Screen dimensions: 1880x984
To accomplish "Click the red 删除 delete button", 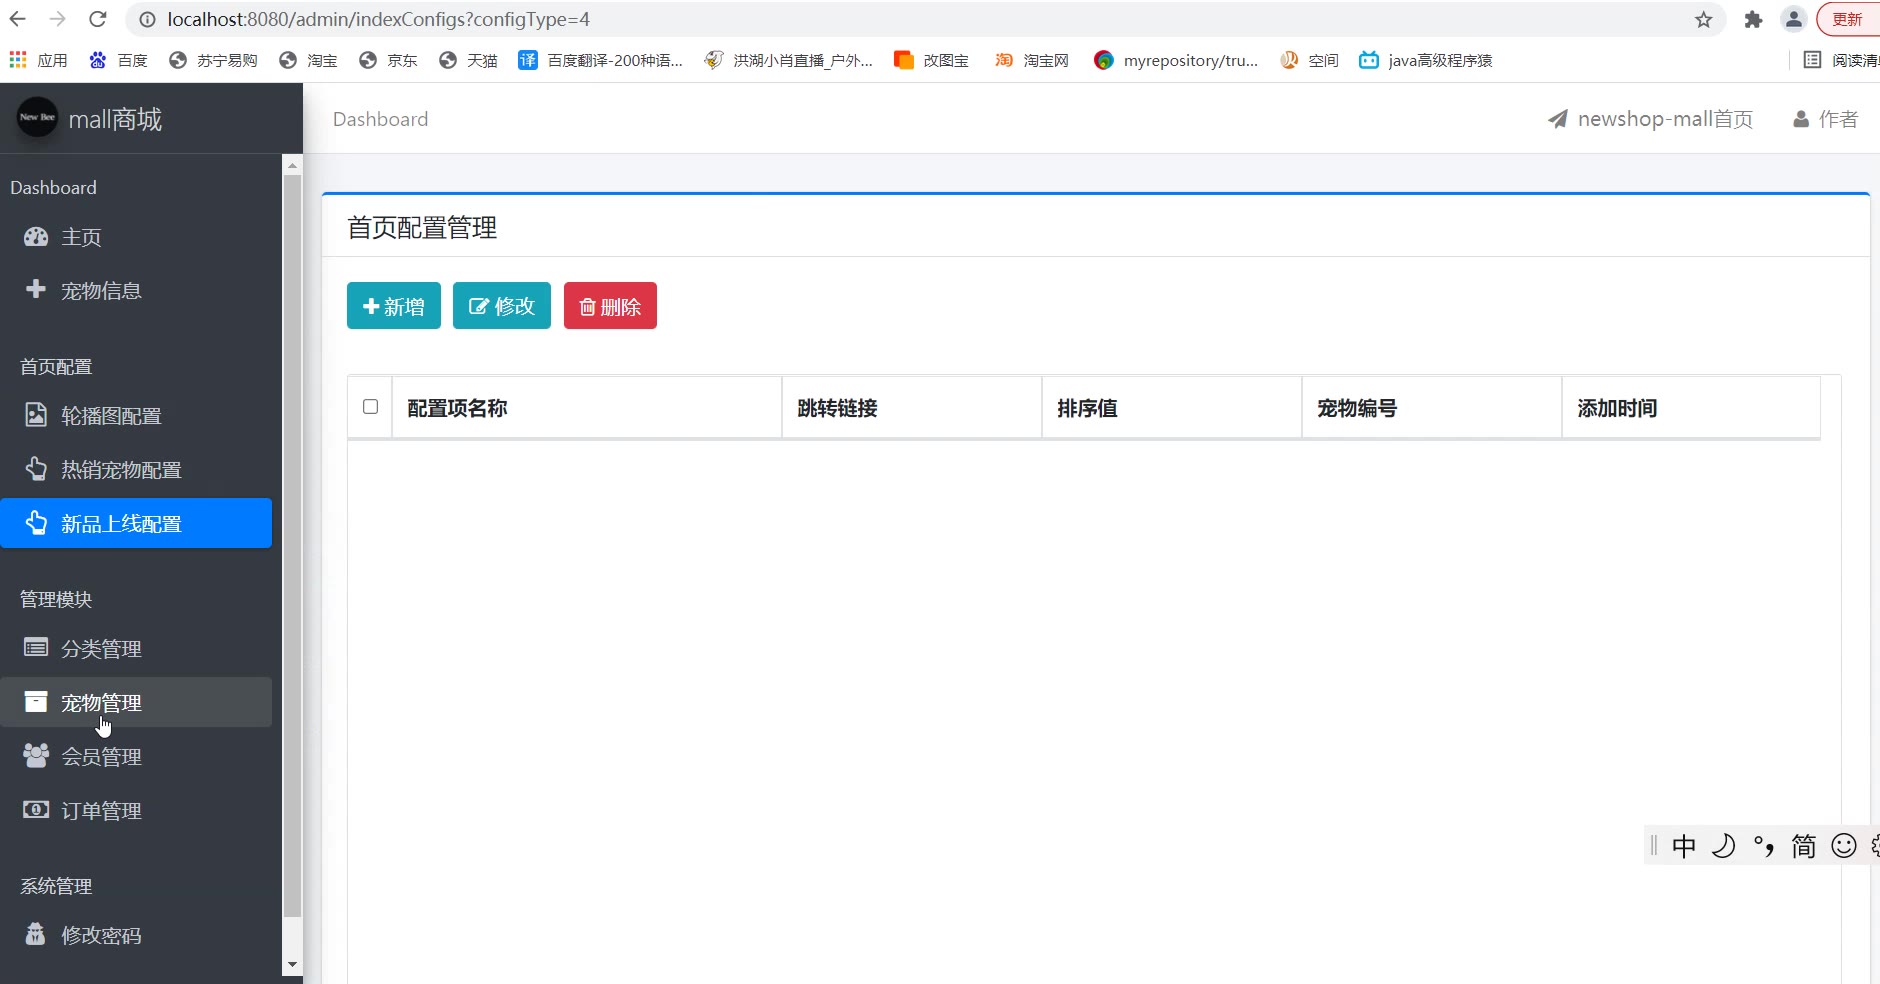I will [610, 306].
